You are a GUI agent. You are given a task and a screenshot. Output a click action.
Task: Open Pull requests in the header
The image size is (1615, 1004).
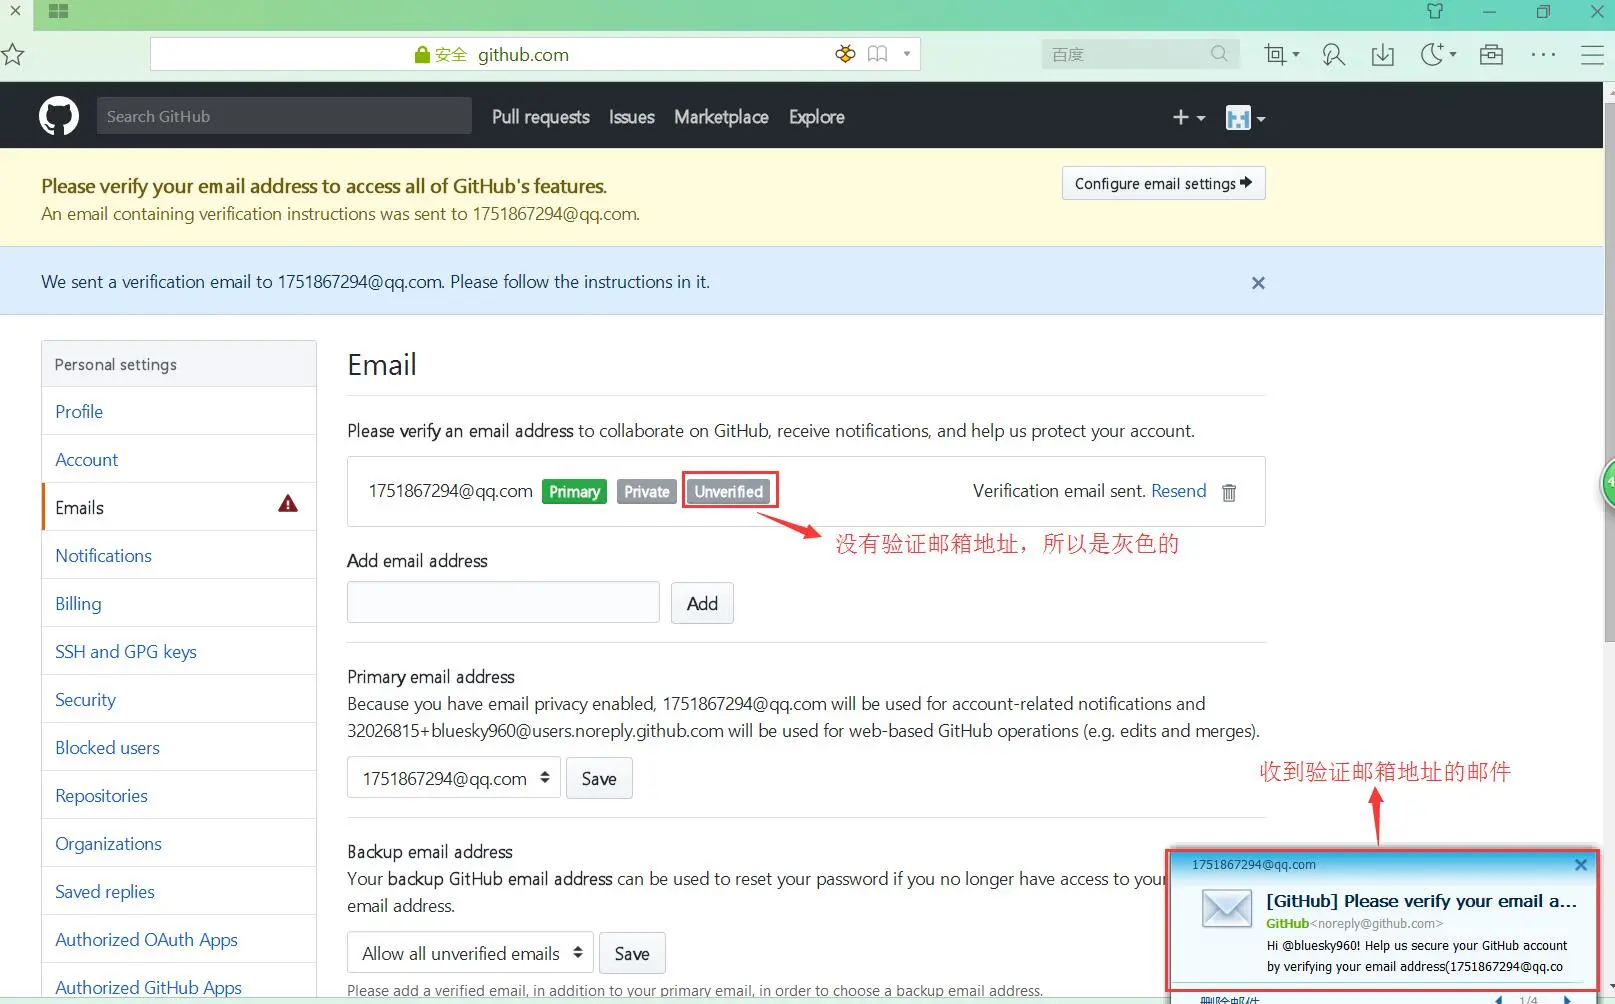541,117
